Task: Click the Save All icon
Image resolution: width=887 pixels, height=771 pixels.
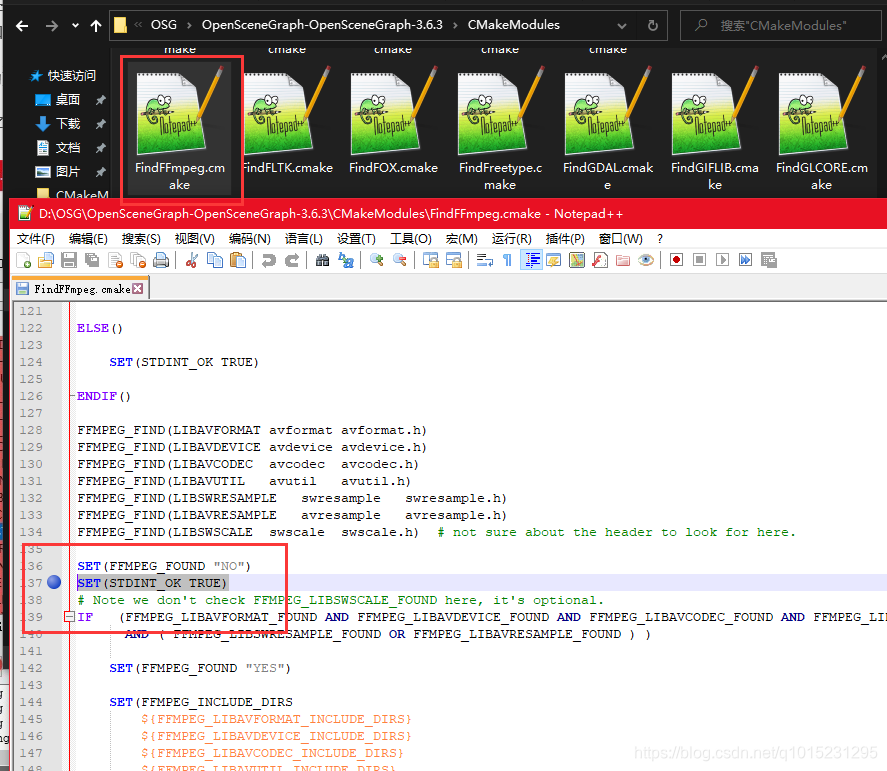Action: [x=92, y=260]
